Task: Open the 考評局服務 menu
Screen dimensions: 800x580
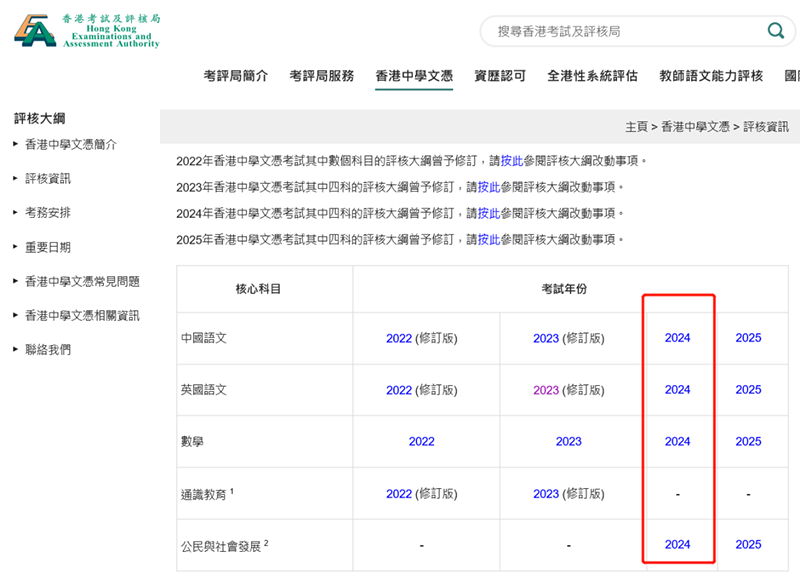Action: [x=321, y=76]
